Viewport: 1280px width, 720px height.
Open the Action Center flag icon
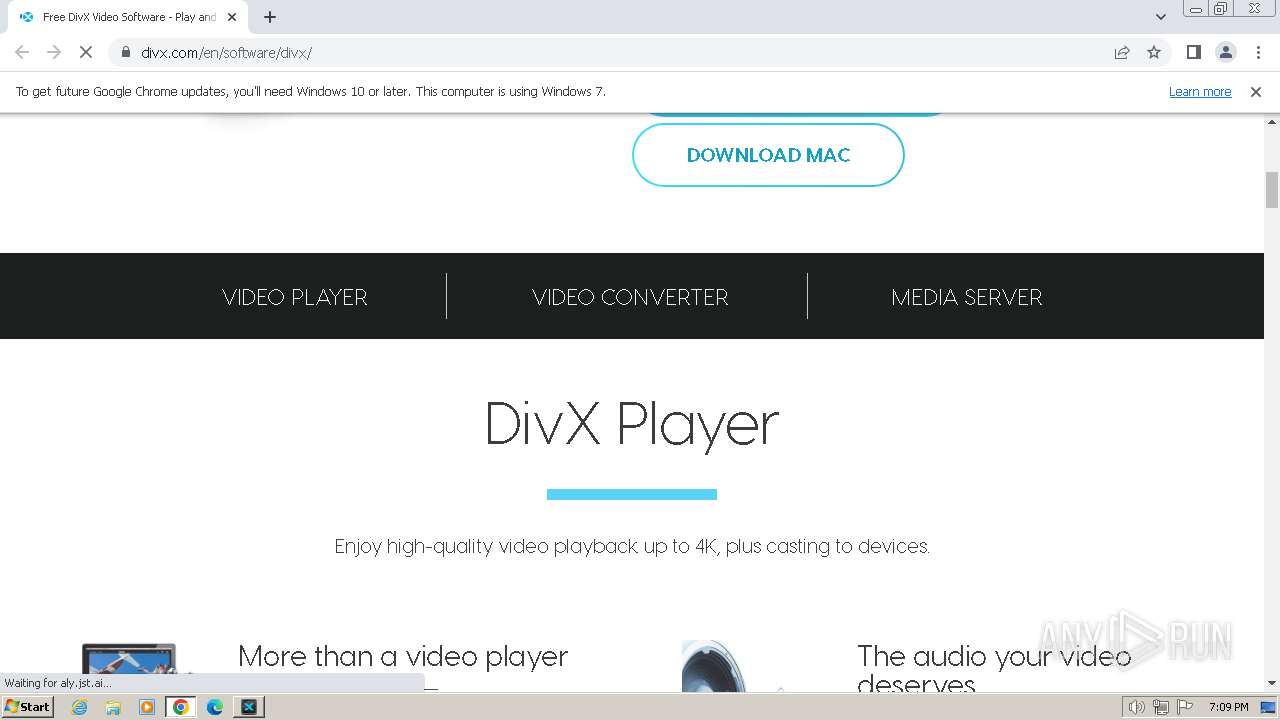pos(1185,707)
